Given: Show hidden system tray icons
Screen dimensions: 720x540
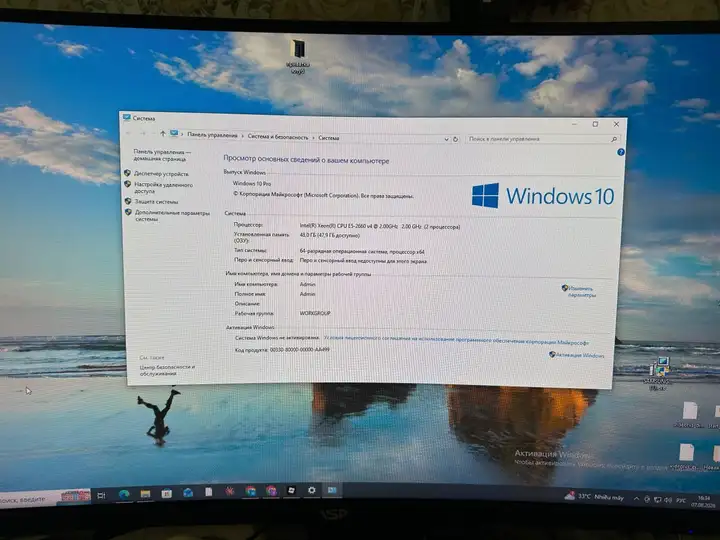Looking at the screenshot, I should pos(636,499).
